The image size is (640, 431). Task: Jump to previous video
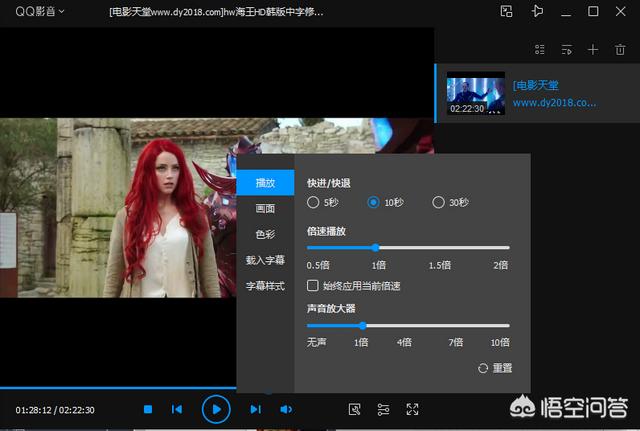tap(177, 409)
